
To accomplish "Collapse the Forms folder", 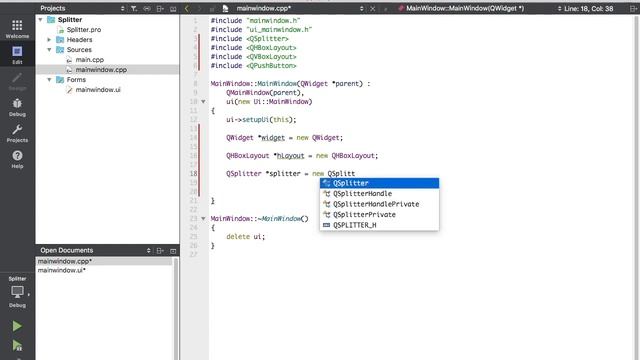I will (x=49, y=80).
